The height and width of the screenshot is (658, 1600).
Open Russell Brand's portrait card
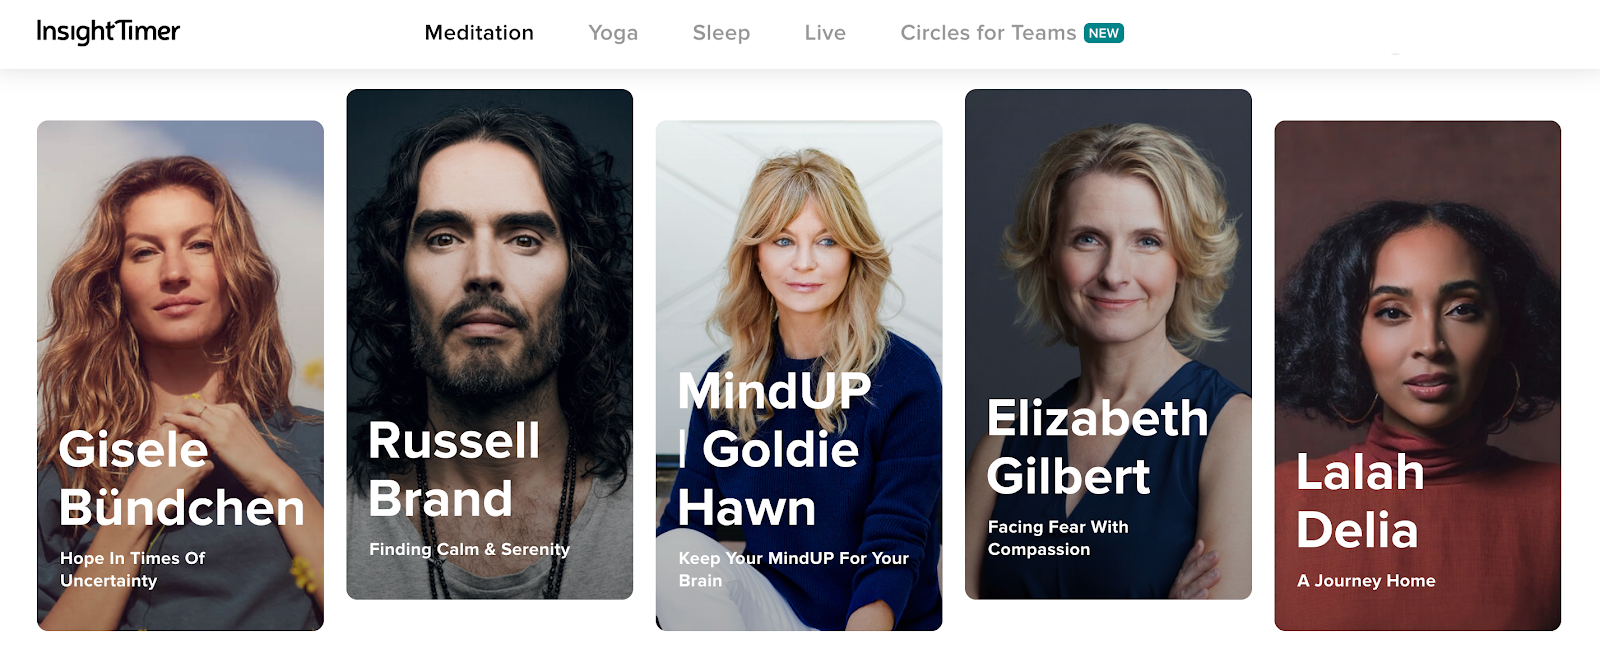pos(490,344)
